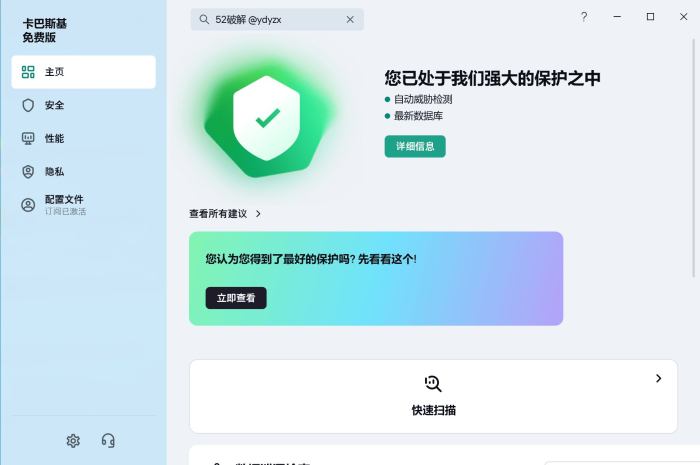Click the 性能 monitor icon
This screenshot has width=700, height=465.
[28, 138]
